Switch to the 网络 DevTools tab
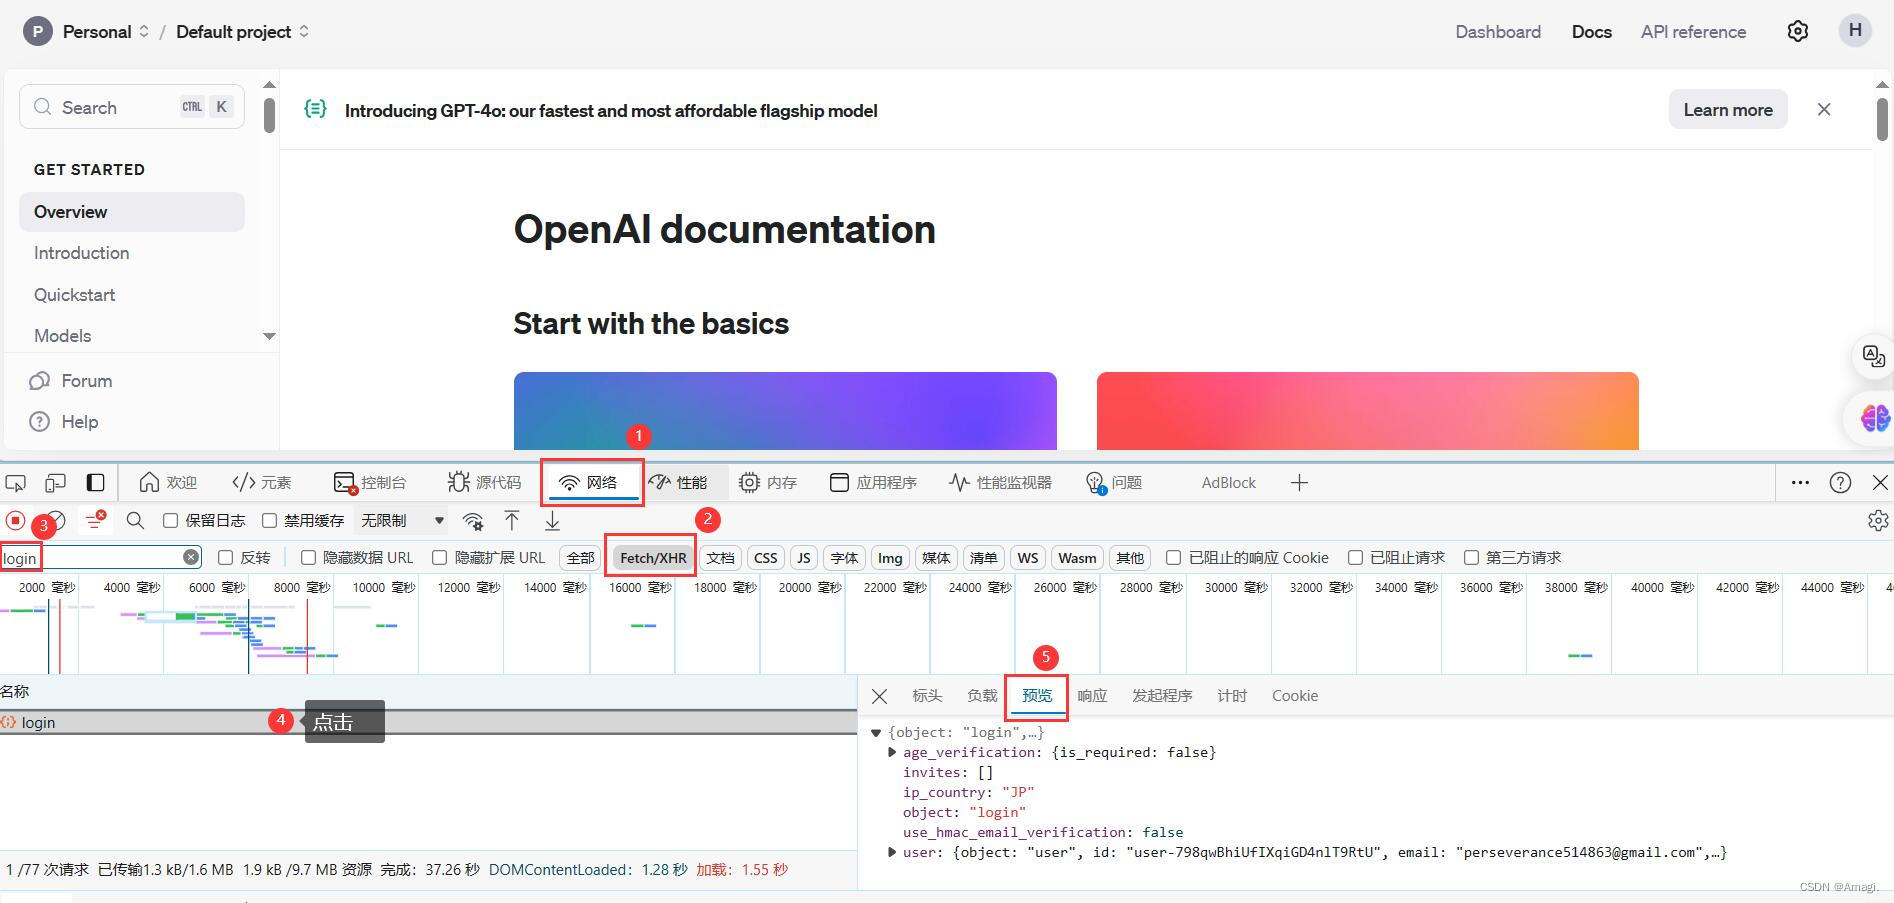Viewport: 1894px width, 903px height. click(590, 483)
